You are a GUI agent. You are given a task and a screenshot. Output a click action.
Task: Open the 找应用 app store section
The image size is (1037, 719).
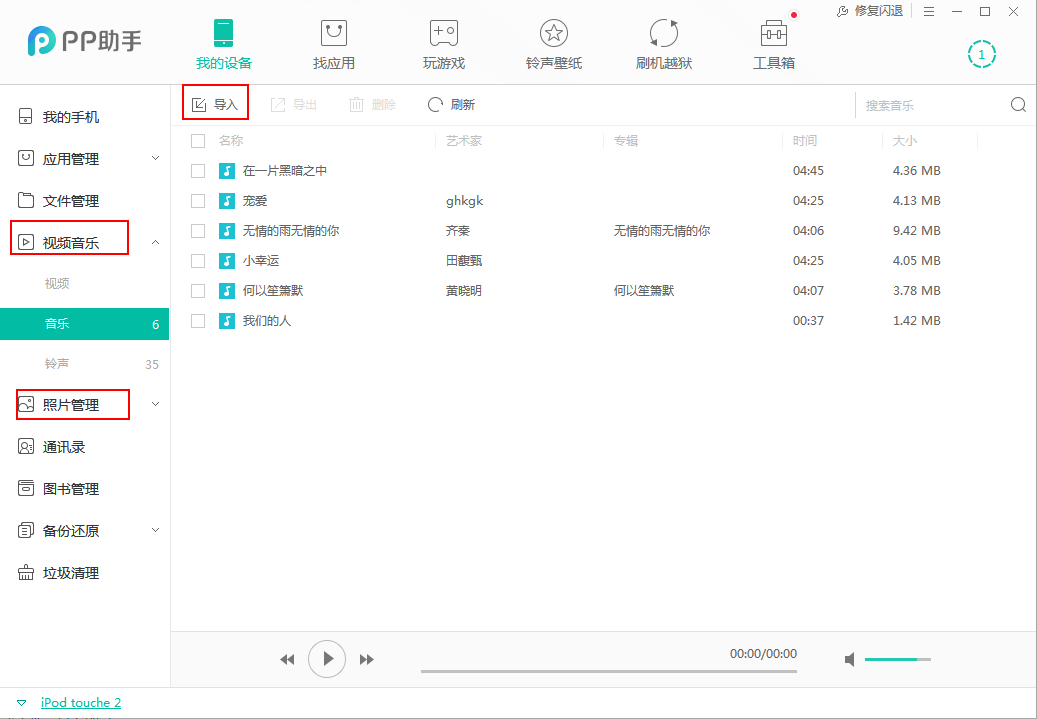pos(333,42)
